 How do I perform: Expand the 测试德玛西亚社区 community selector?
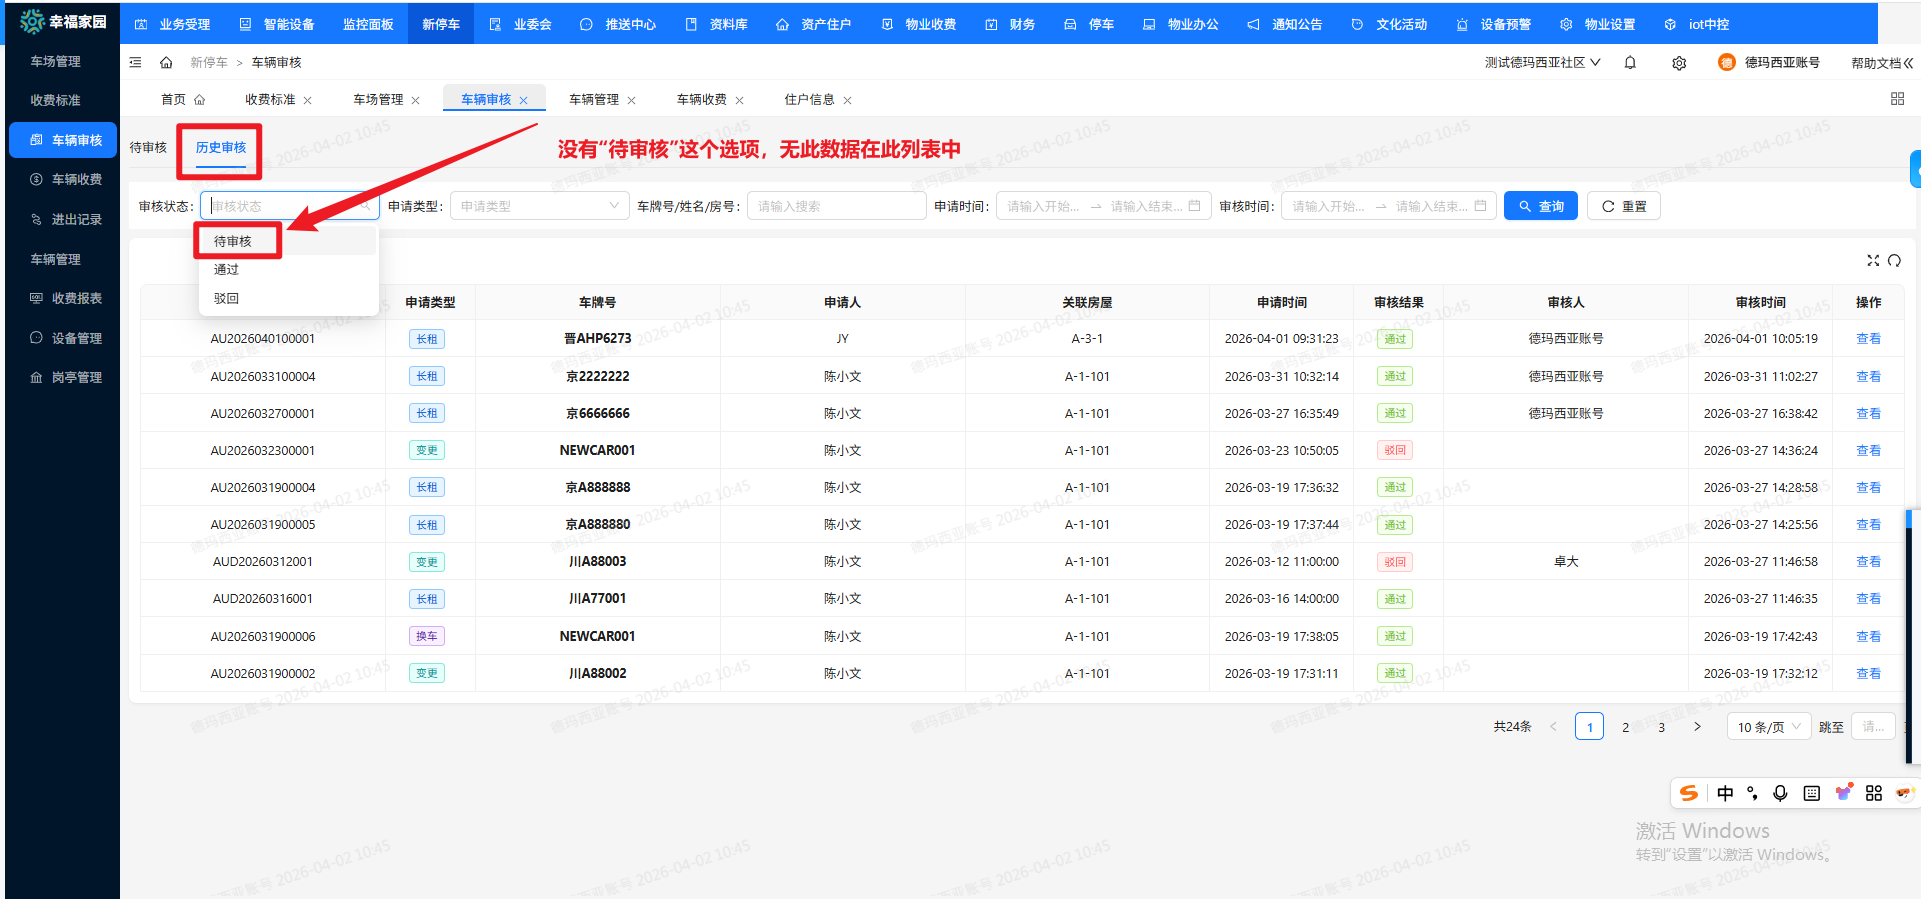point(1542,63)
